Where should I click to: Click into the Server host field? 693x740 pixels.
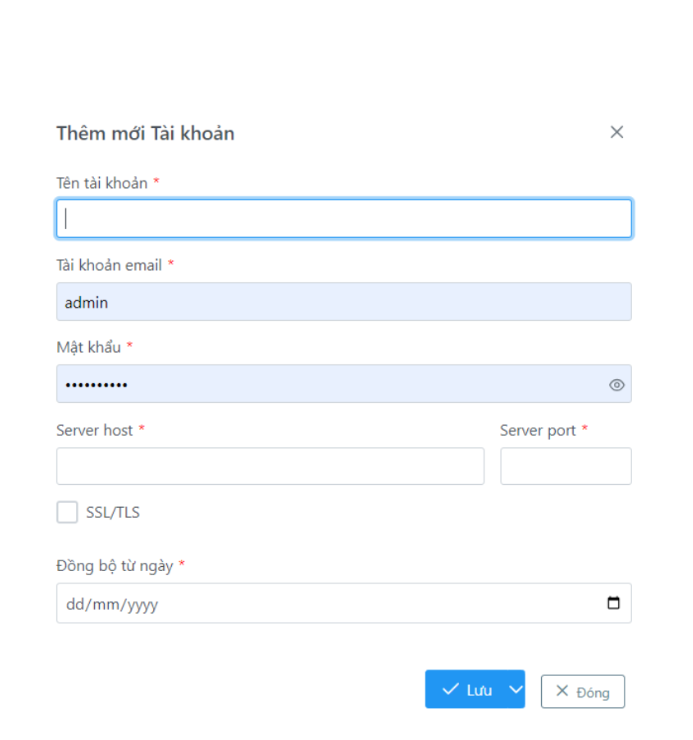pyautogui.click(x=270, y=466)
